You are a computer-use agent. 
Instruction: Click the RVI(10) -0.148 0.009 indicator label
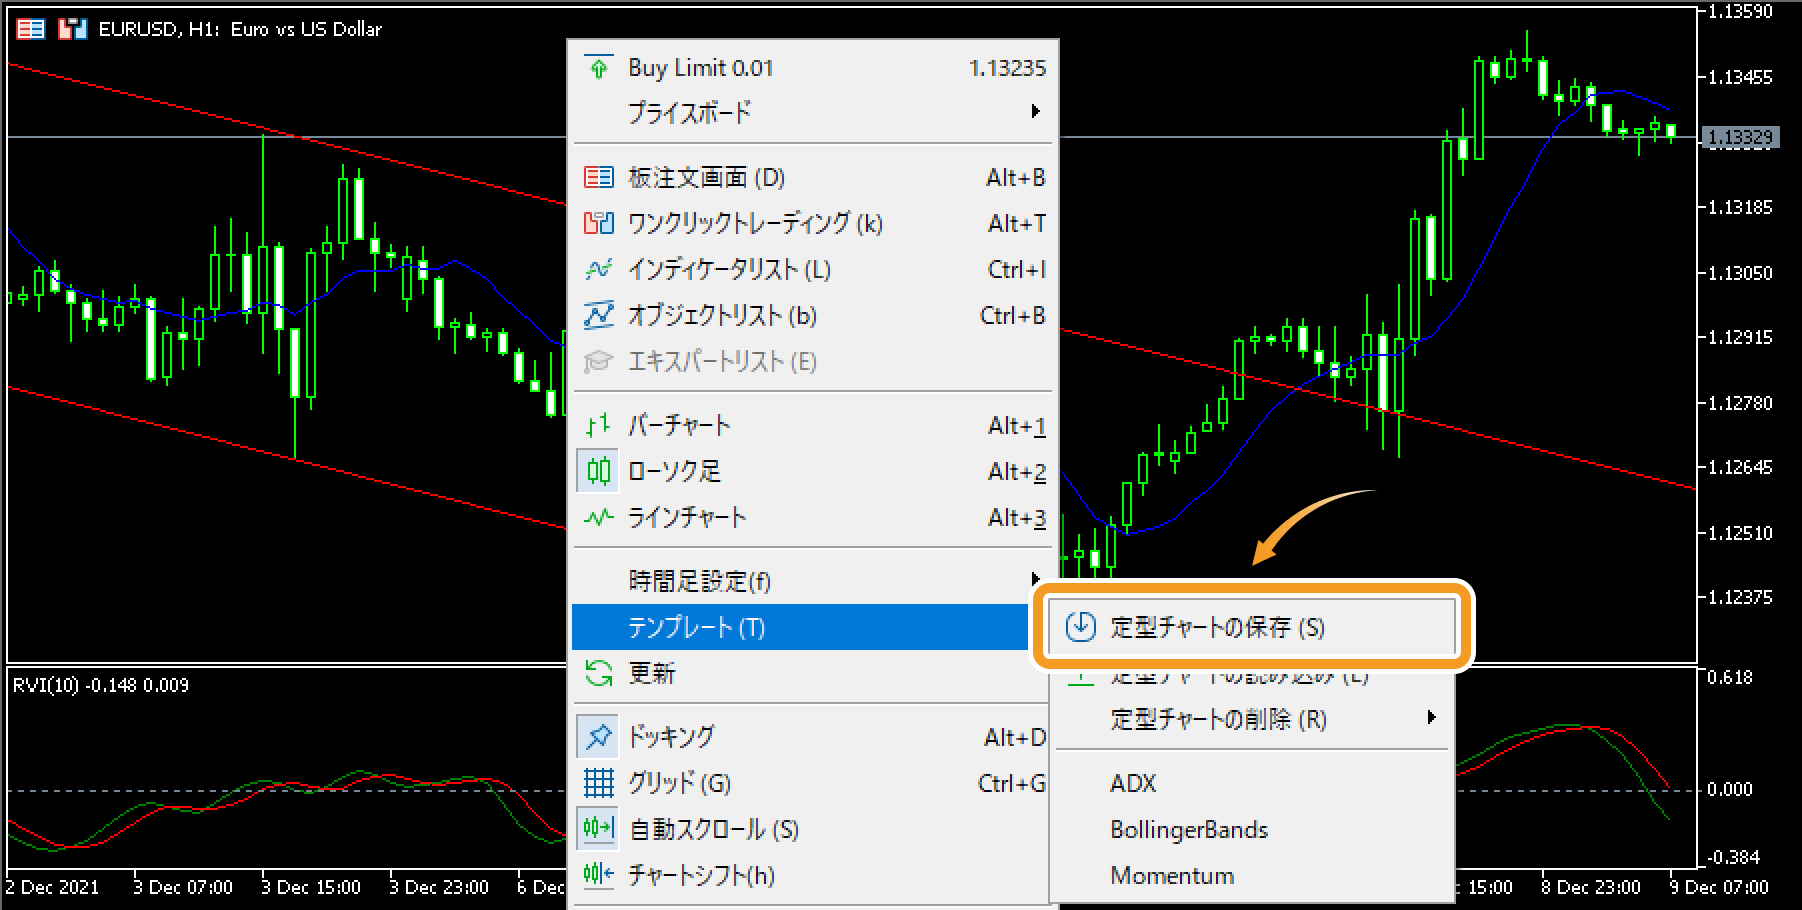click(x=100, y=685)
